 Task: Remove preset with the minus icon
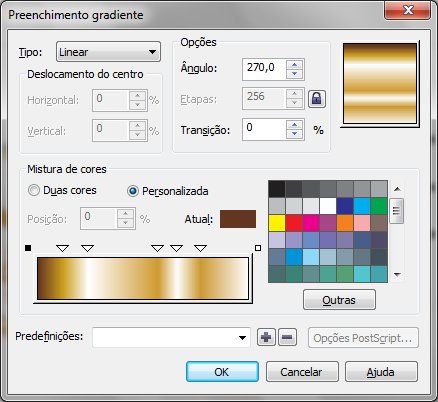click(287, 337)
